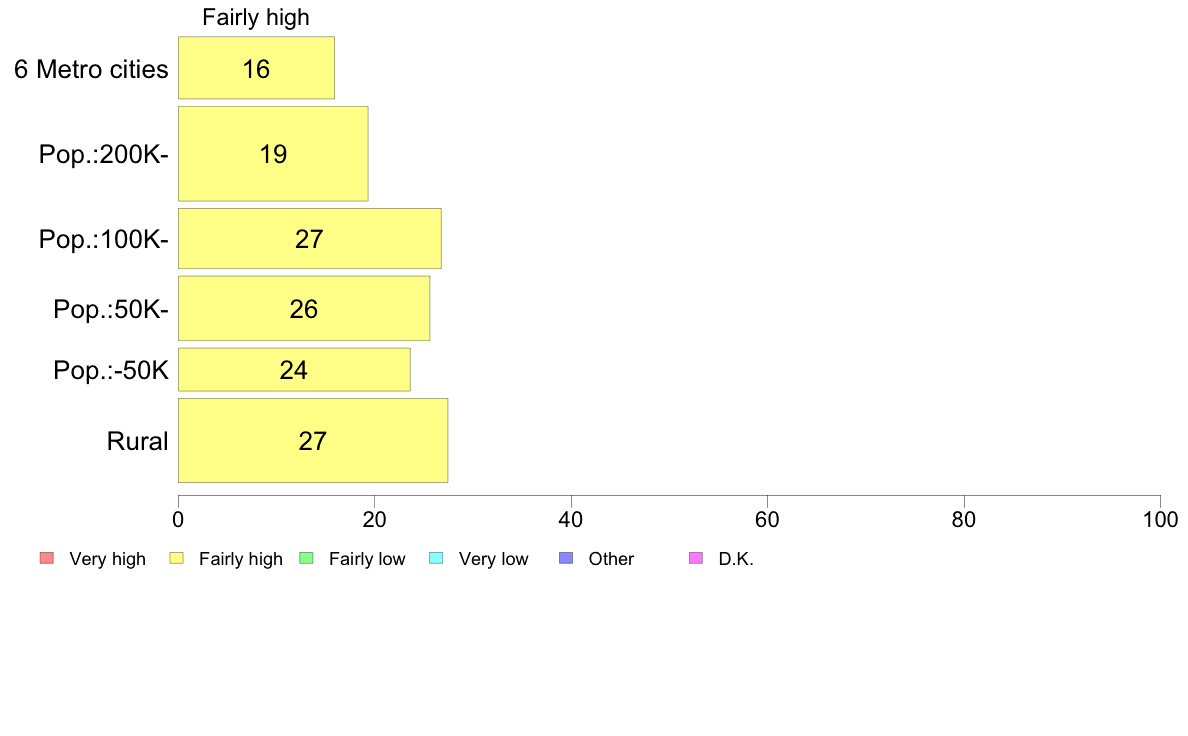Click the Very low legend text
This screenshot has width=1188, height=736.
493,559
